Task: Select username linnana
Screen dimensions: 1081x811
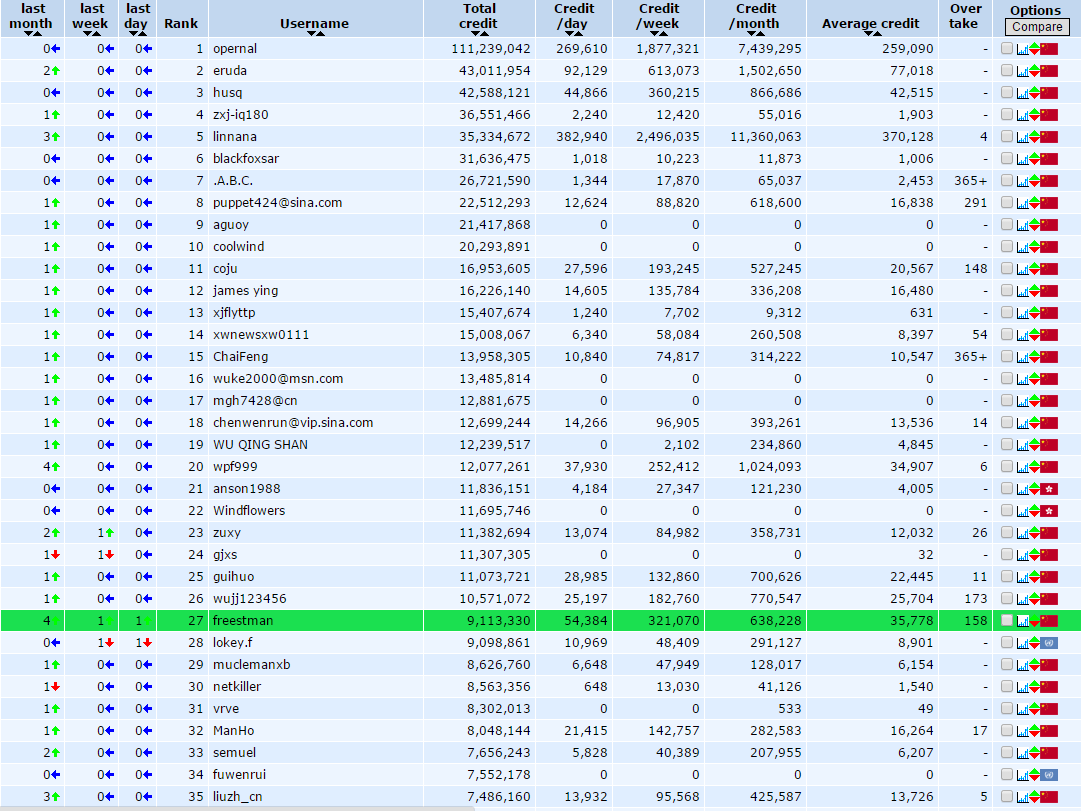Action: coord(234,137)
